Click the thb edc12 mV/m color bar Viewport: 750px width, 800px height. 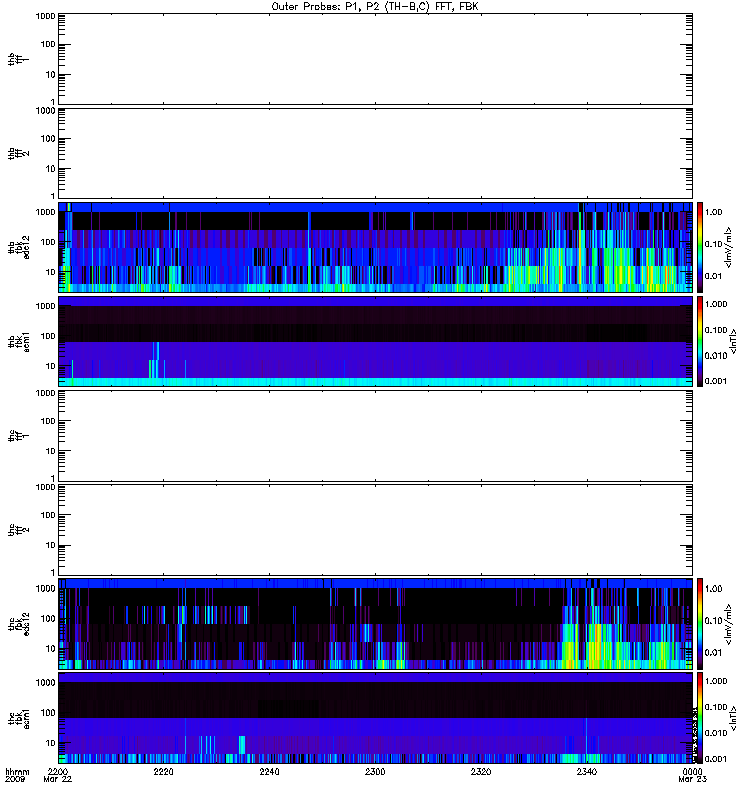[x=700, y=247]
